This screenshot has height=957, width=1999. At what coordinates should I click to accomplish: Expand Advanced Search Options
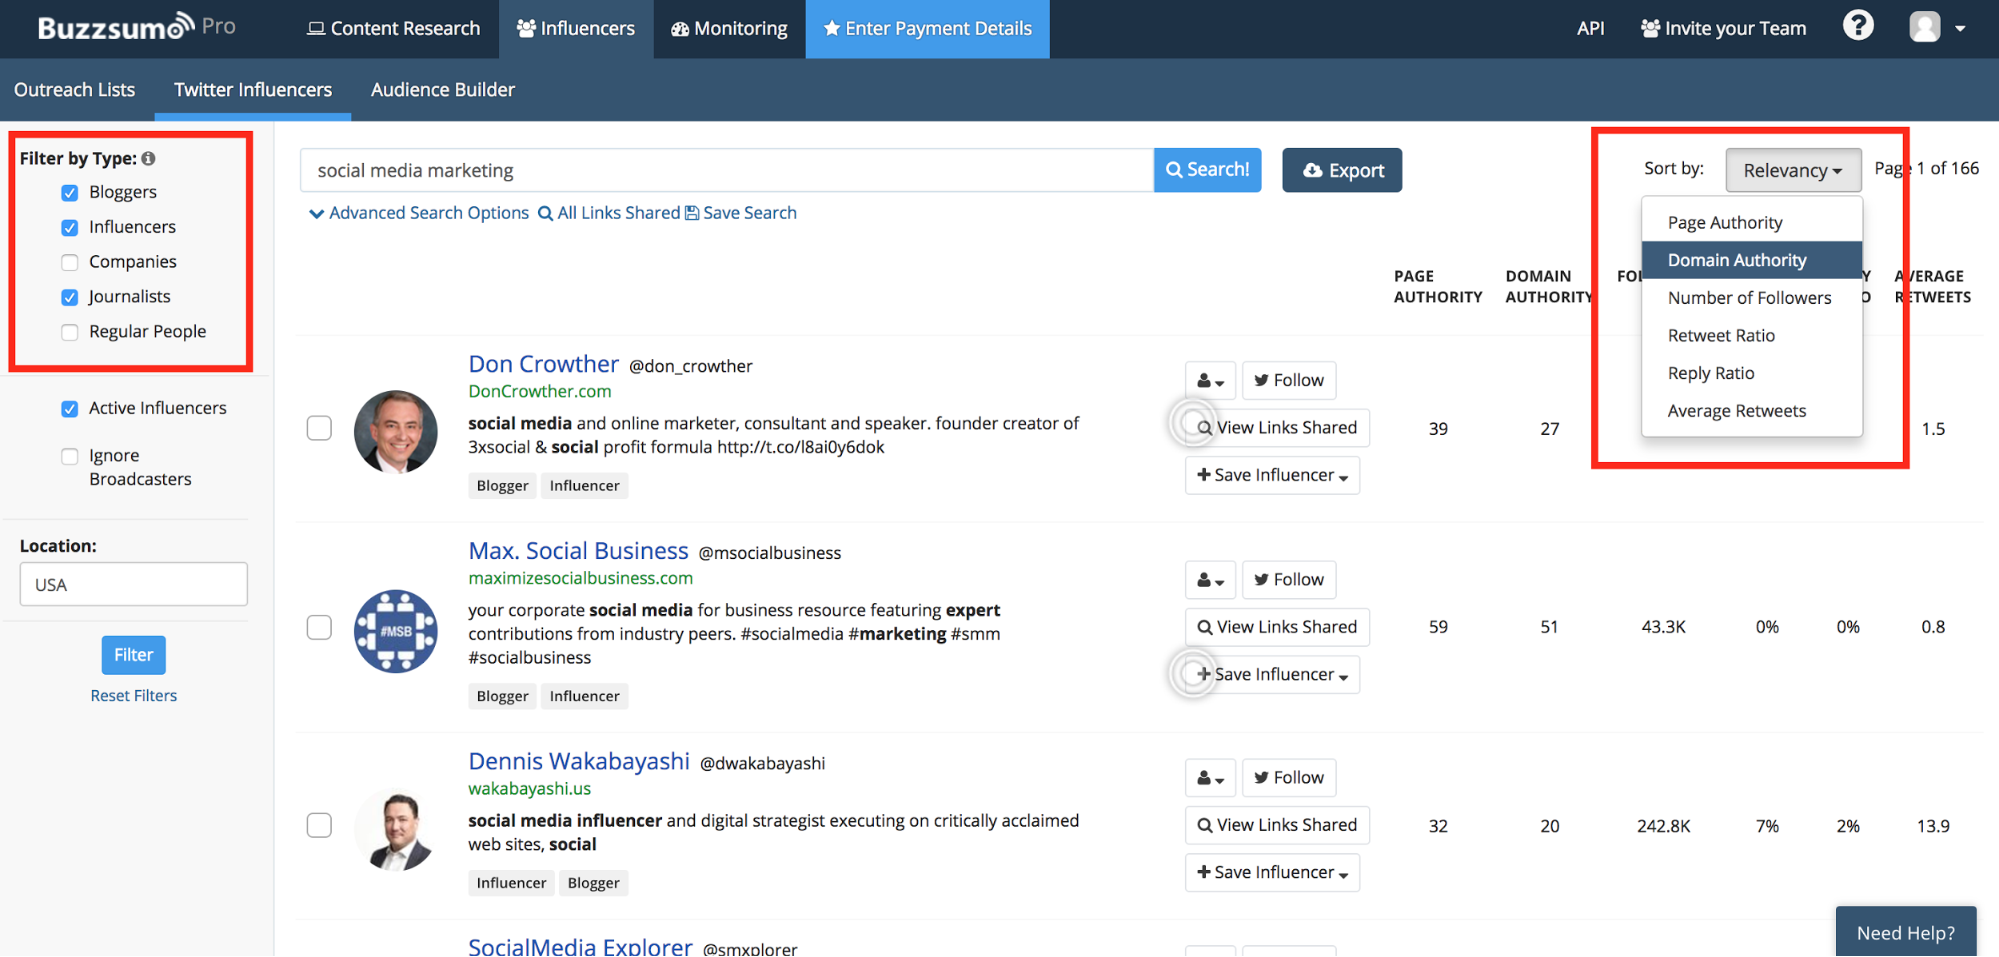(419, 213)
